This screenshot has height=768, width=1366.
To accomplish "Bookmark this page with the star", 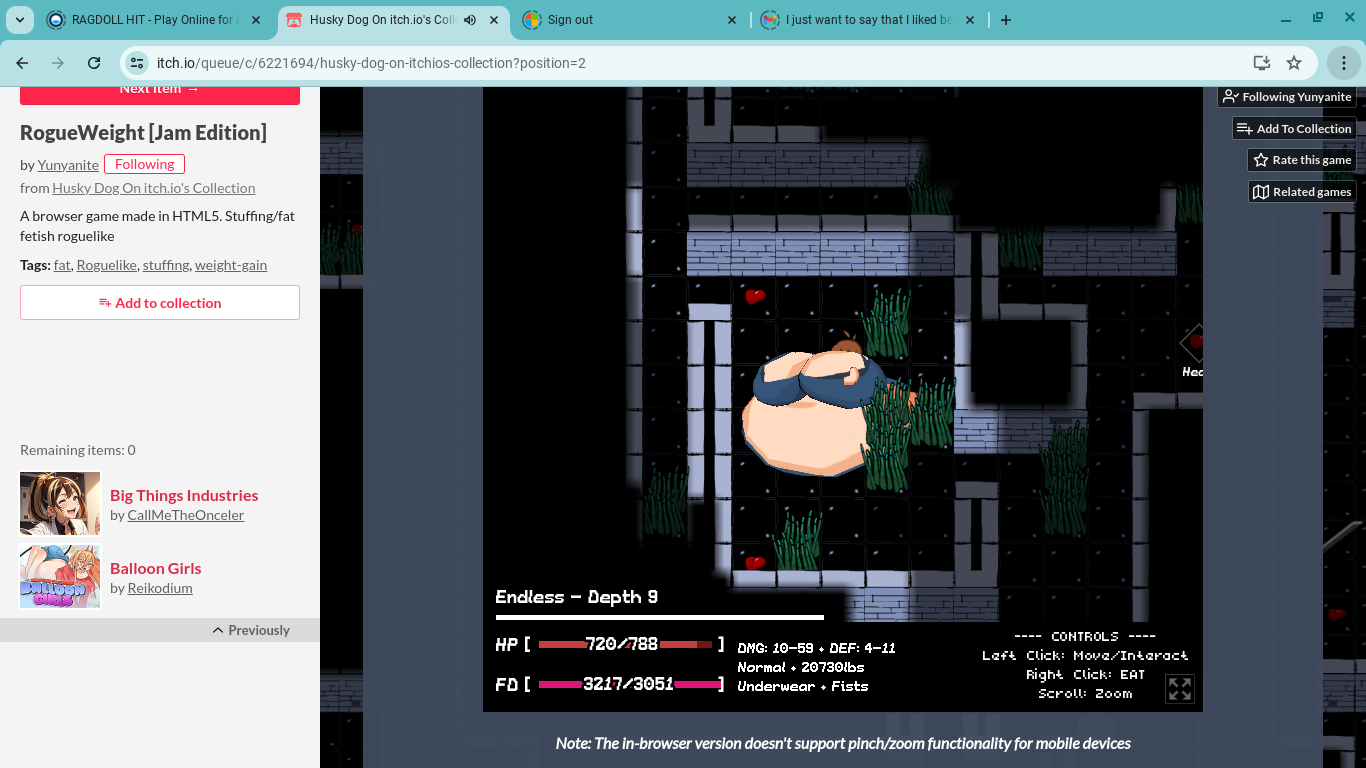I will coord(1294,63).
